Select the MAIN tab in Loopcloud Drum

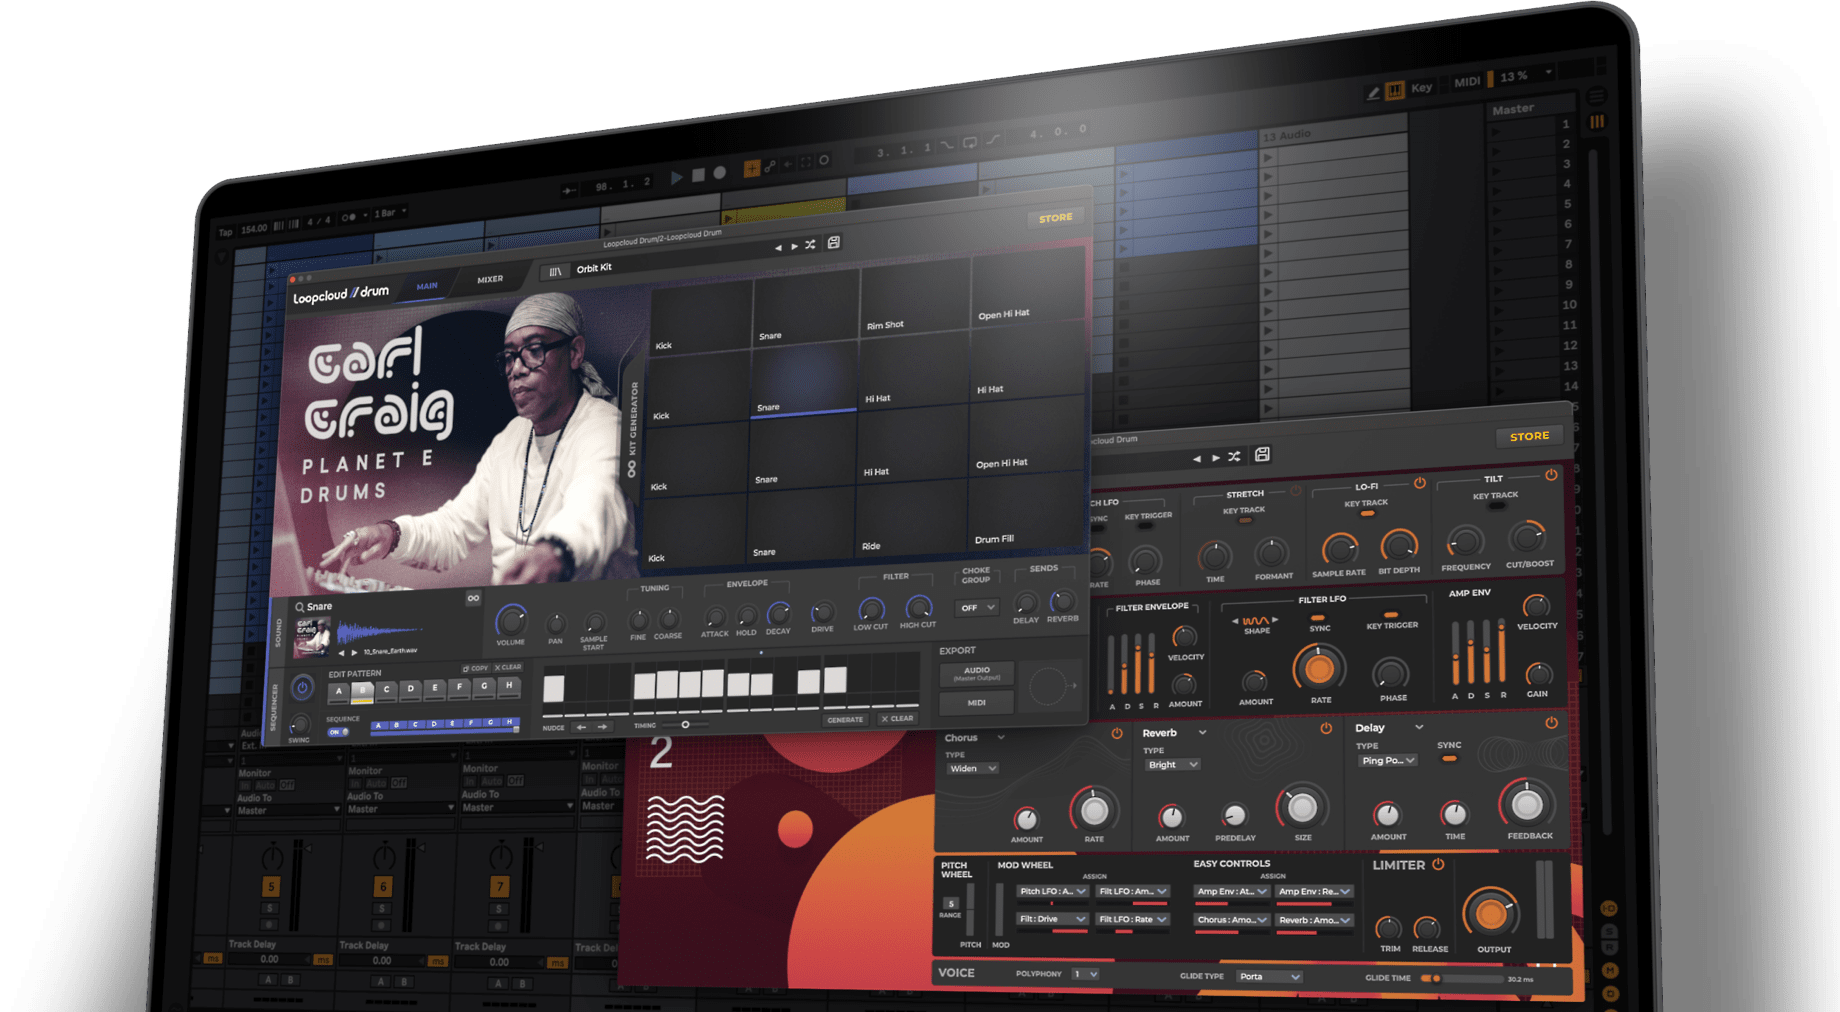(x=427, y=285)
